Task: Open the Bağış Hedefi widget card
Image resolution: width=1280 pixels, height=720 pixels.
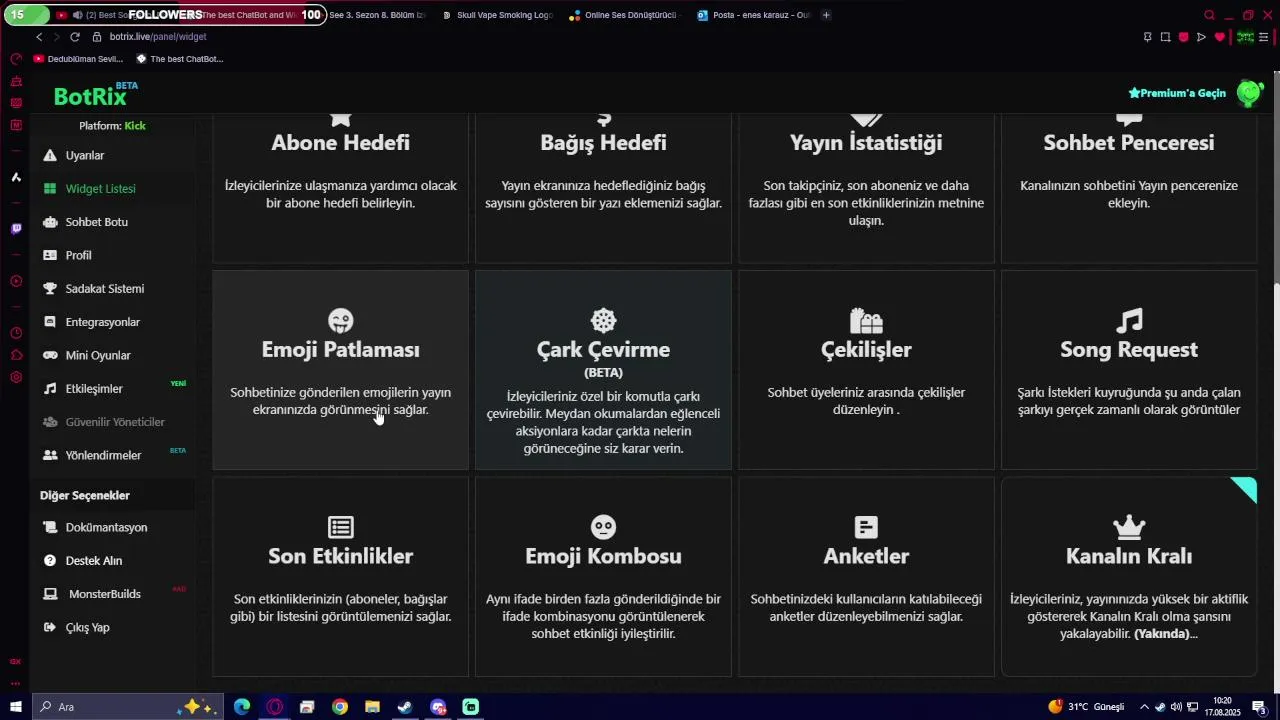Action: [x=603, y=188]
